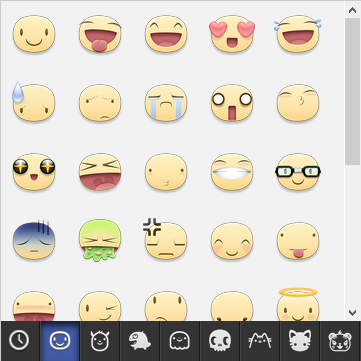Pick the angel emoticon with halo
The height and width of the screenshot is (361, 361).
pyautogui.click(x=298, y=304)
